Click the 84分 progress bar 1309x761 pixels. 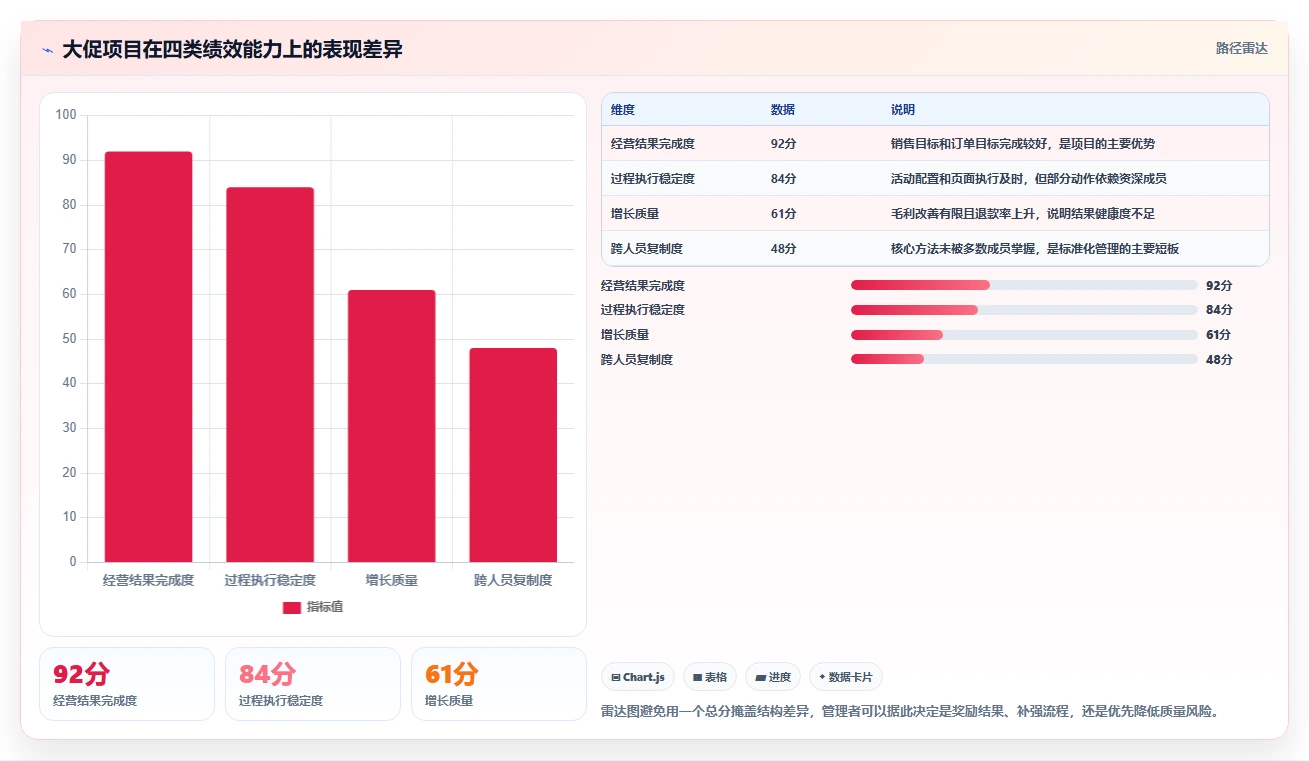coord(1024,310)
